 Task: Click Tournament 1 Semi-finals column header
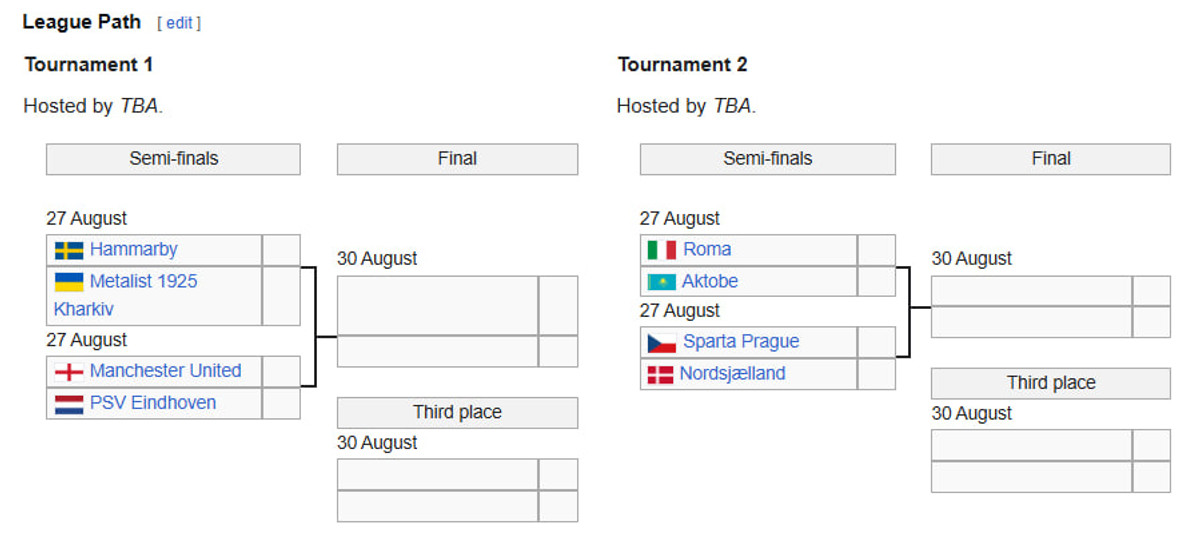click(173, 158)
